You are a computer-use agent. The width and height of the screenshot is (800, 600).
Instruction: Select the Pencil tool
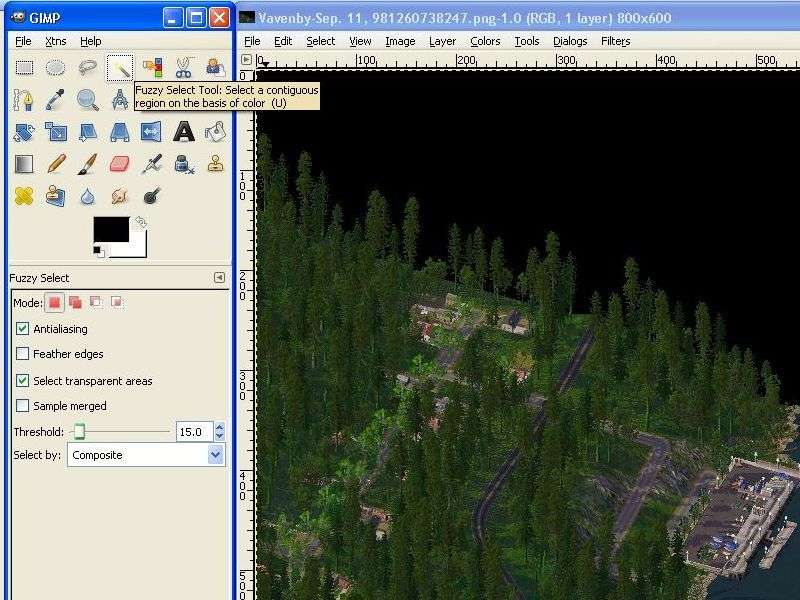coord(56,164)
